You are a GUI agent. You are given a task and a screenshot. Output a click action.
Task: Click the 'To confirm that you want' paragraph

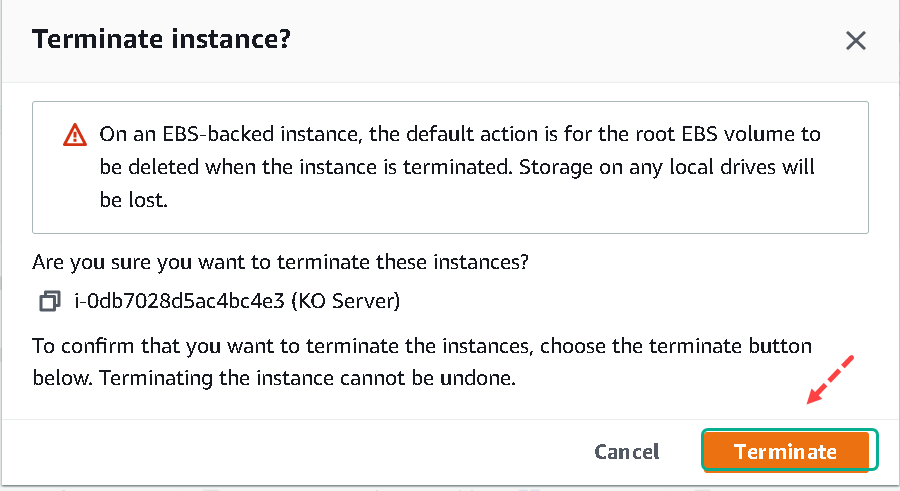(422, 362)
